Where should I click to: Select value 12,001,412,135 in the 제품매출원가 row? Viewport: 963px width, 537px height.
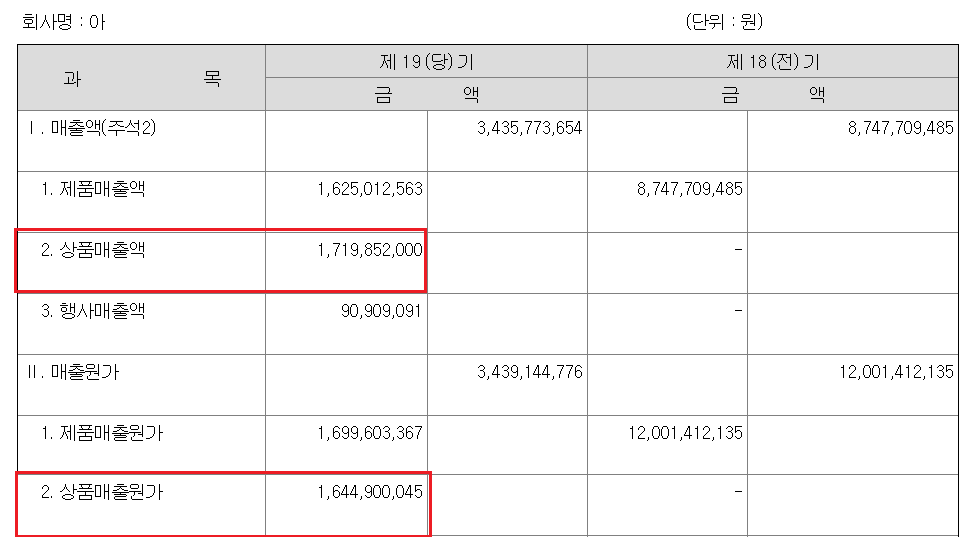click(685, 433)
